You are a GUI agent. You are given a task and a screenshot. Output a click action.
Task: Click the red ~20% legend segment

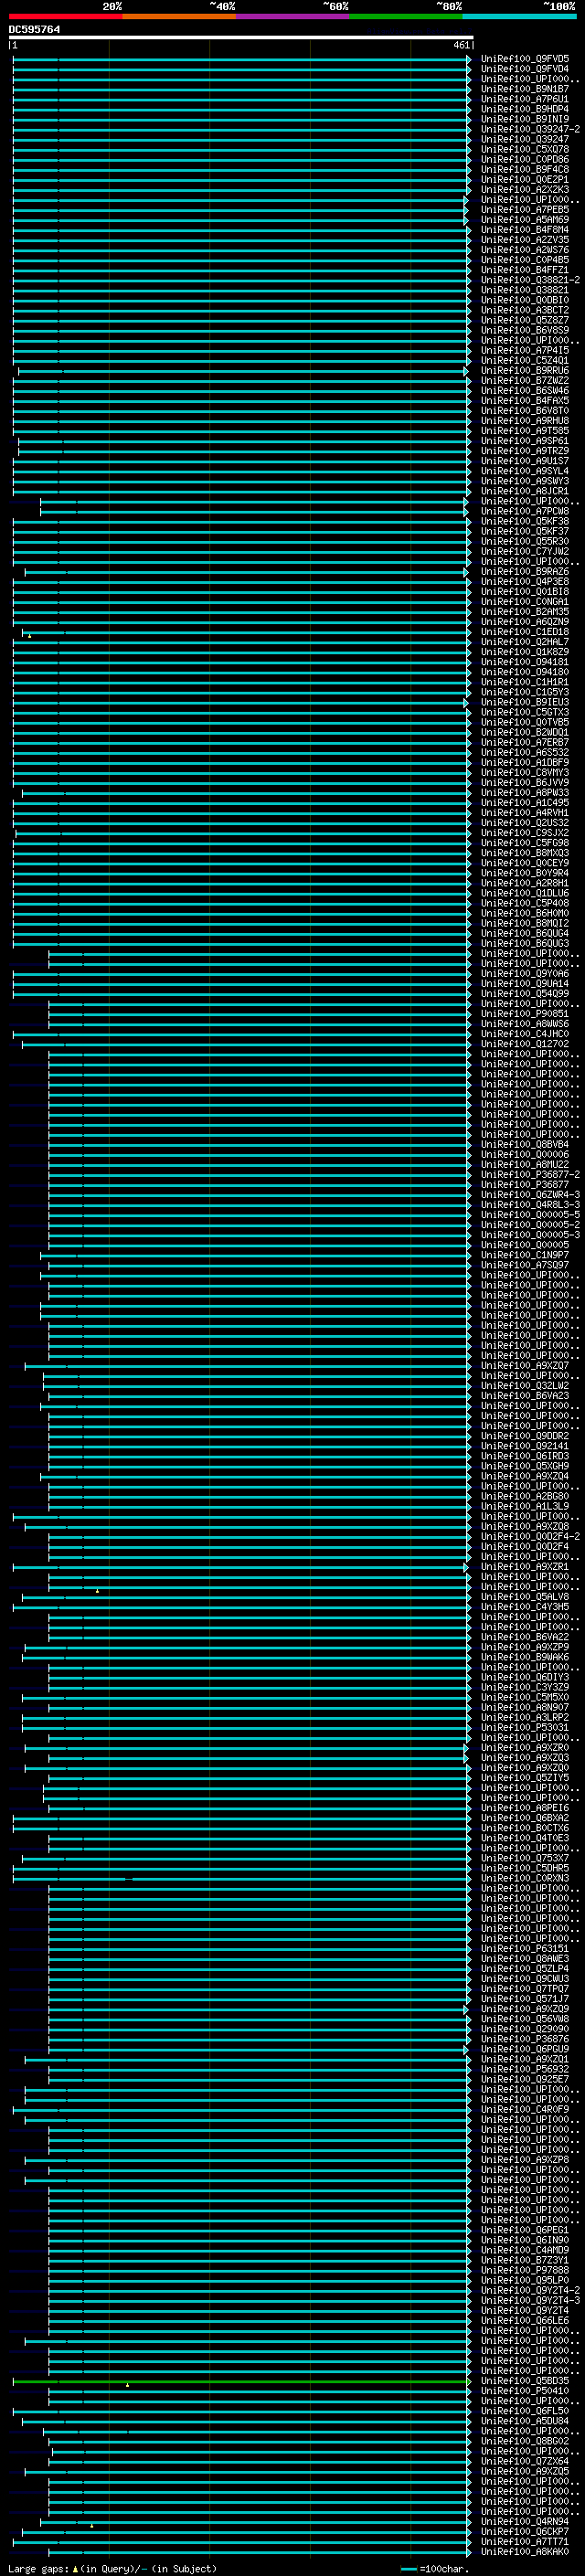click(x=65, y=16)
